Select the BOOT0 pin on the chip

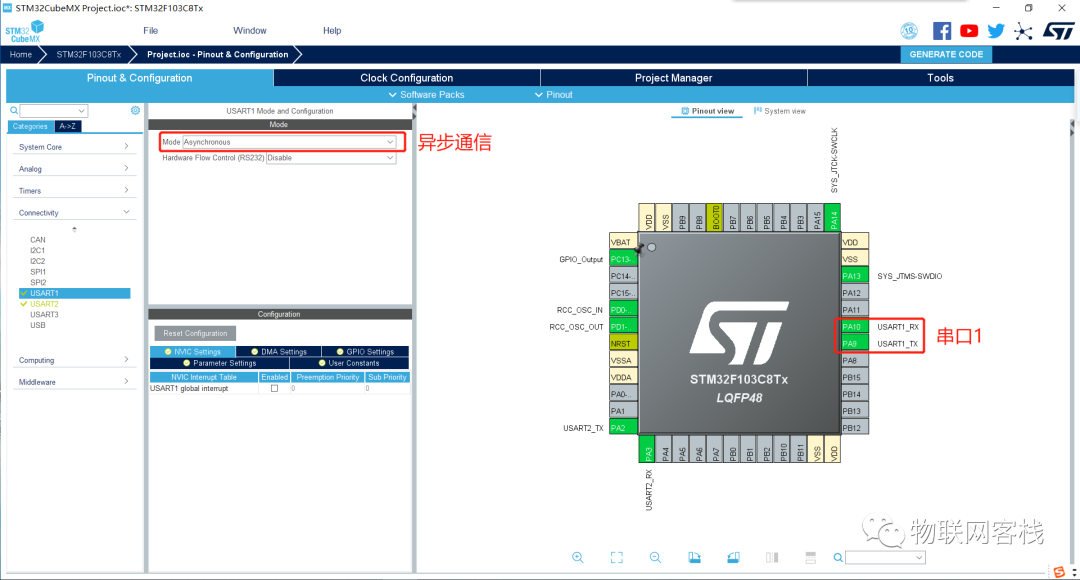[716, 217]
